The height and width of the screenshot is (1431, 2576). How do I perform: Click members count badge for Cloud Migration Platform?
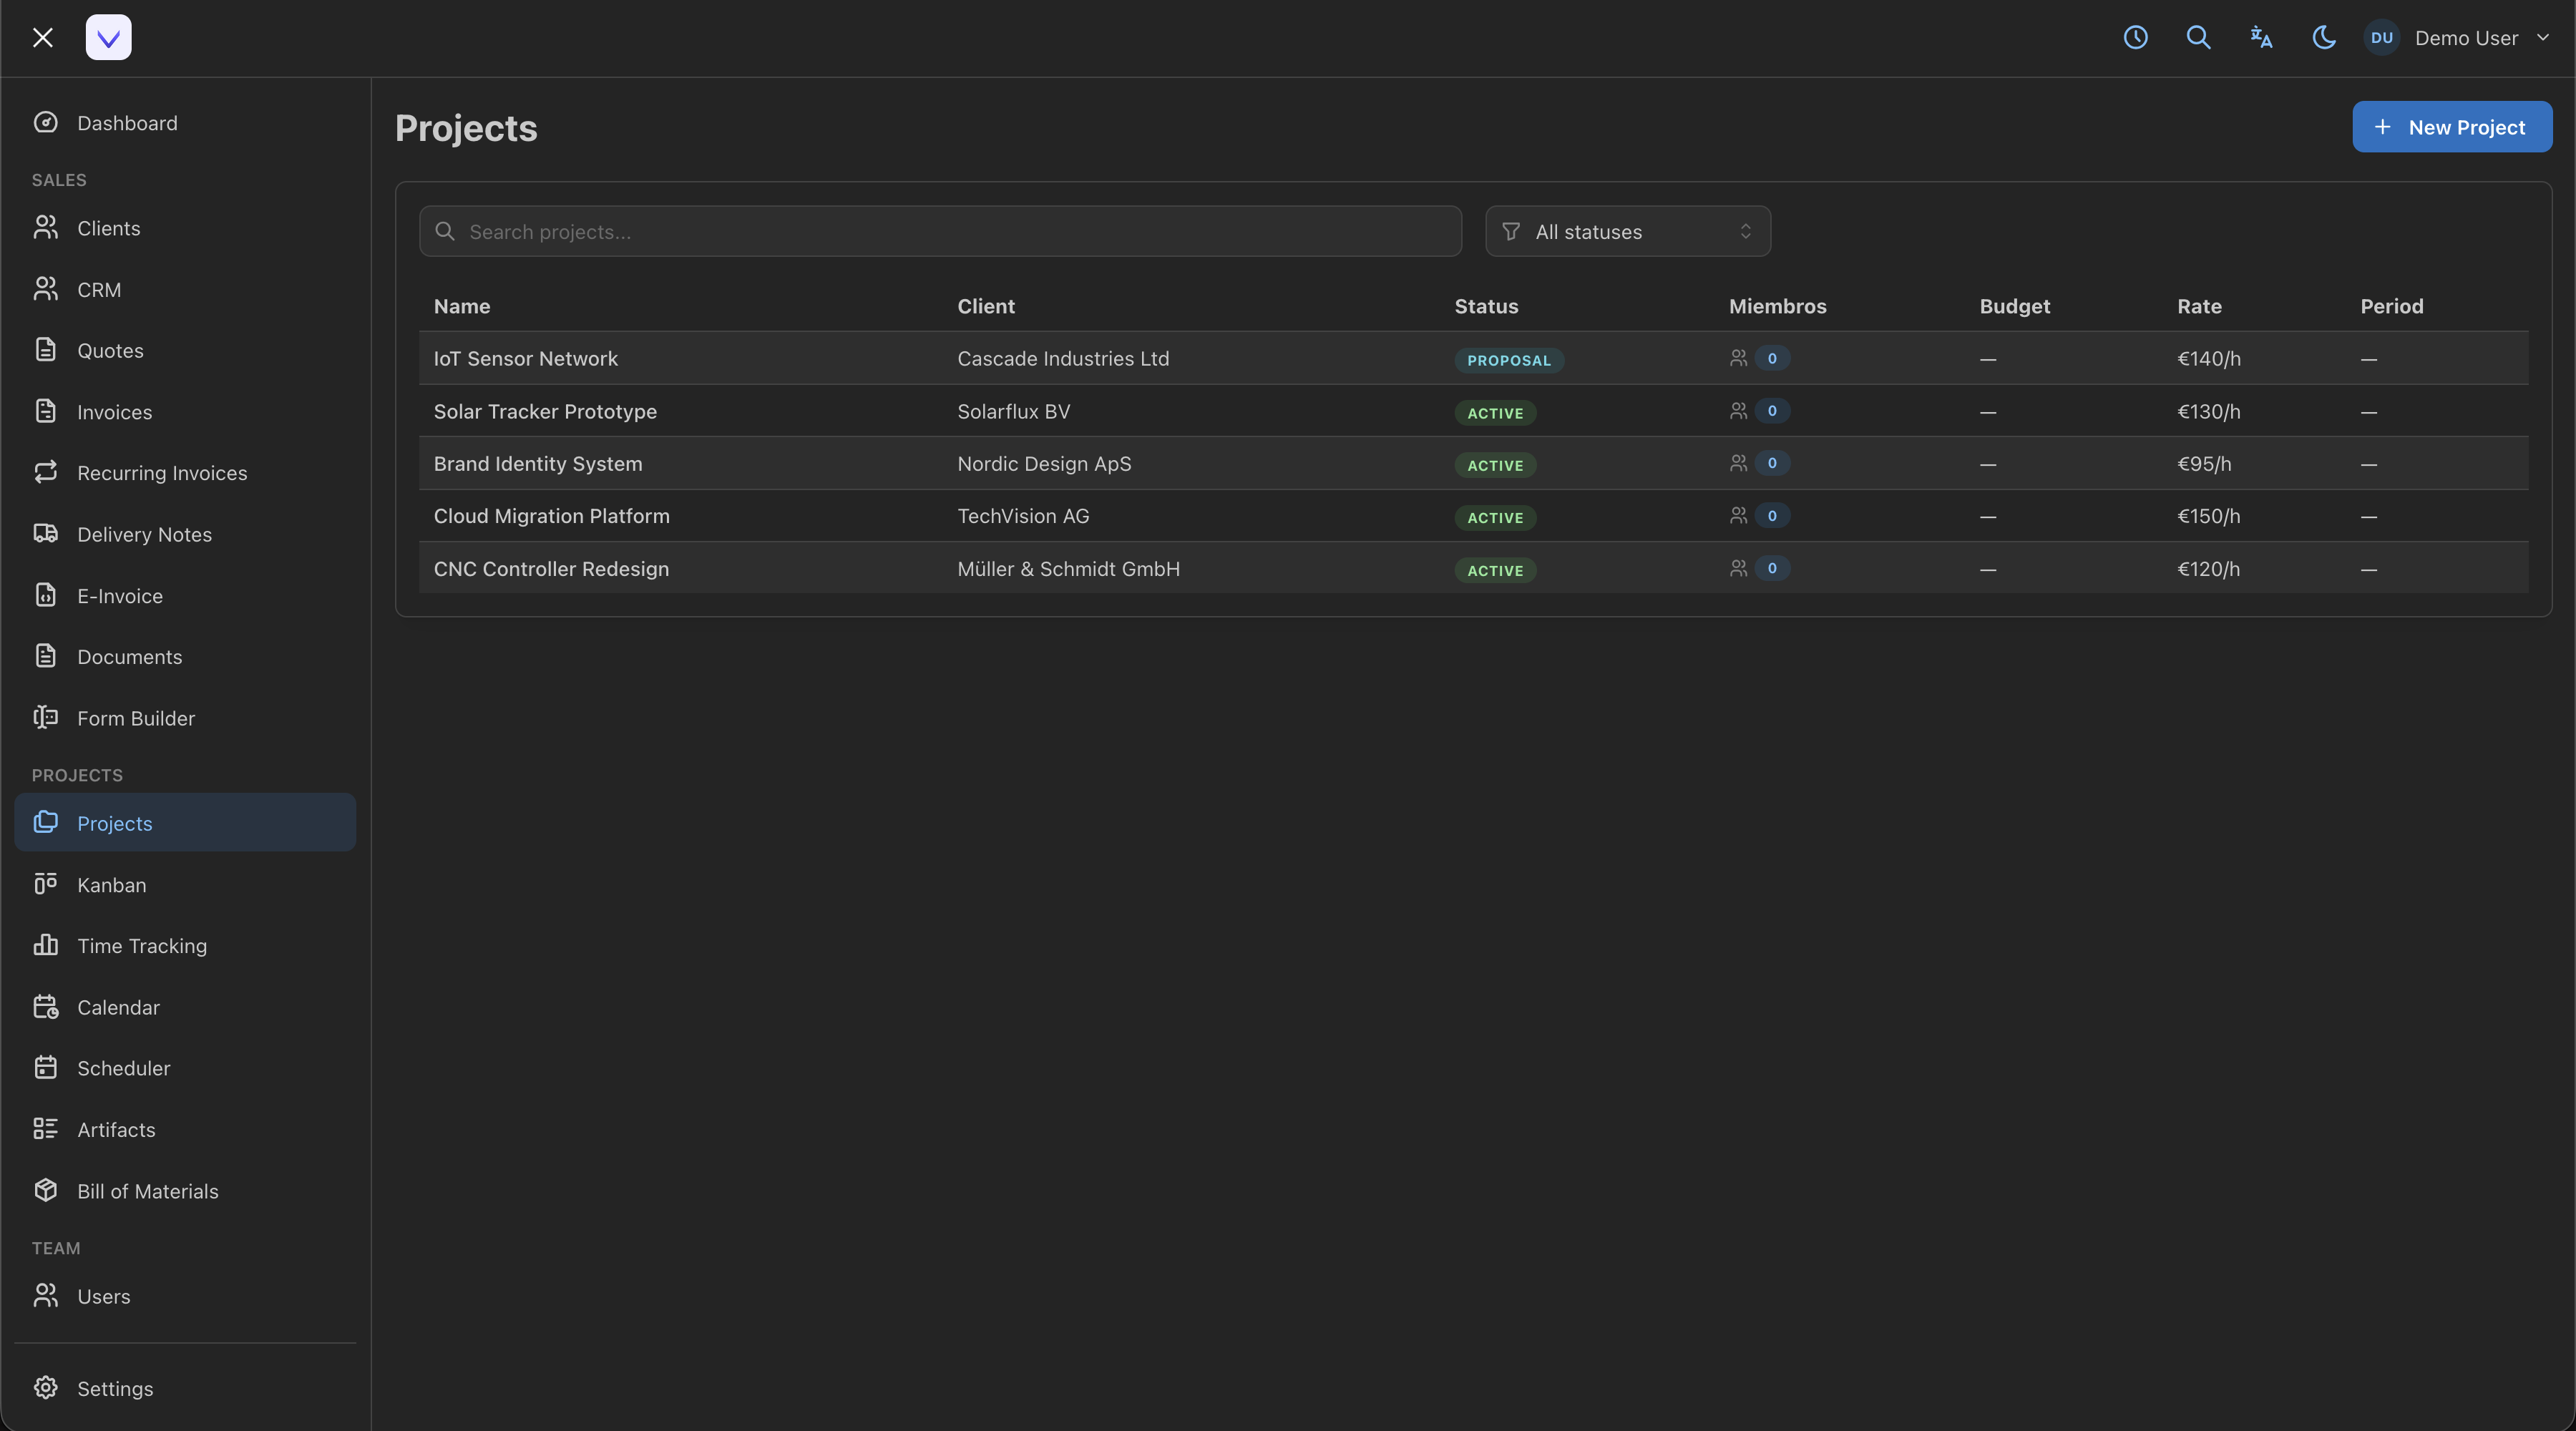pos(1771,516)
